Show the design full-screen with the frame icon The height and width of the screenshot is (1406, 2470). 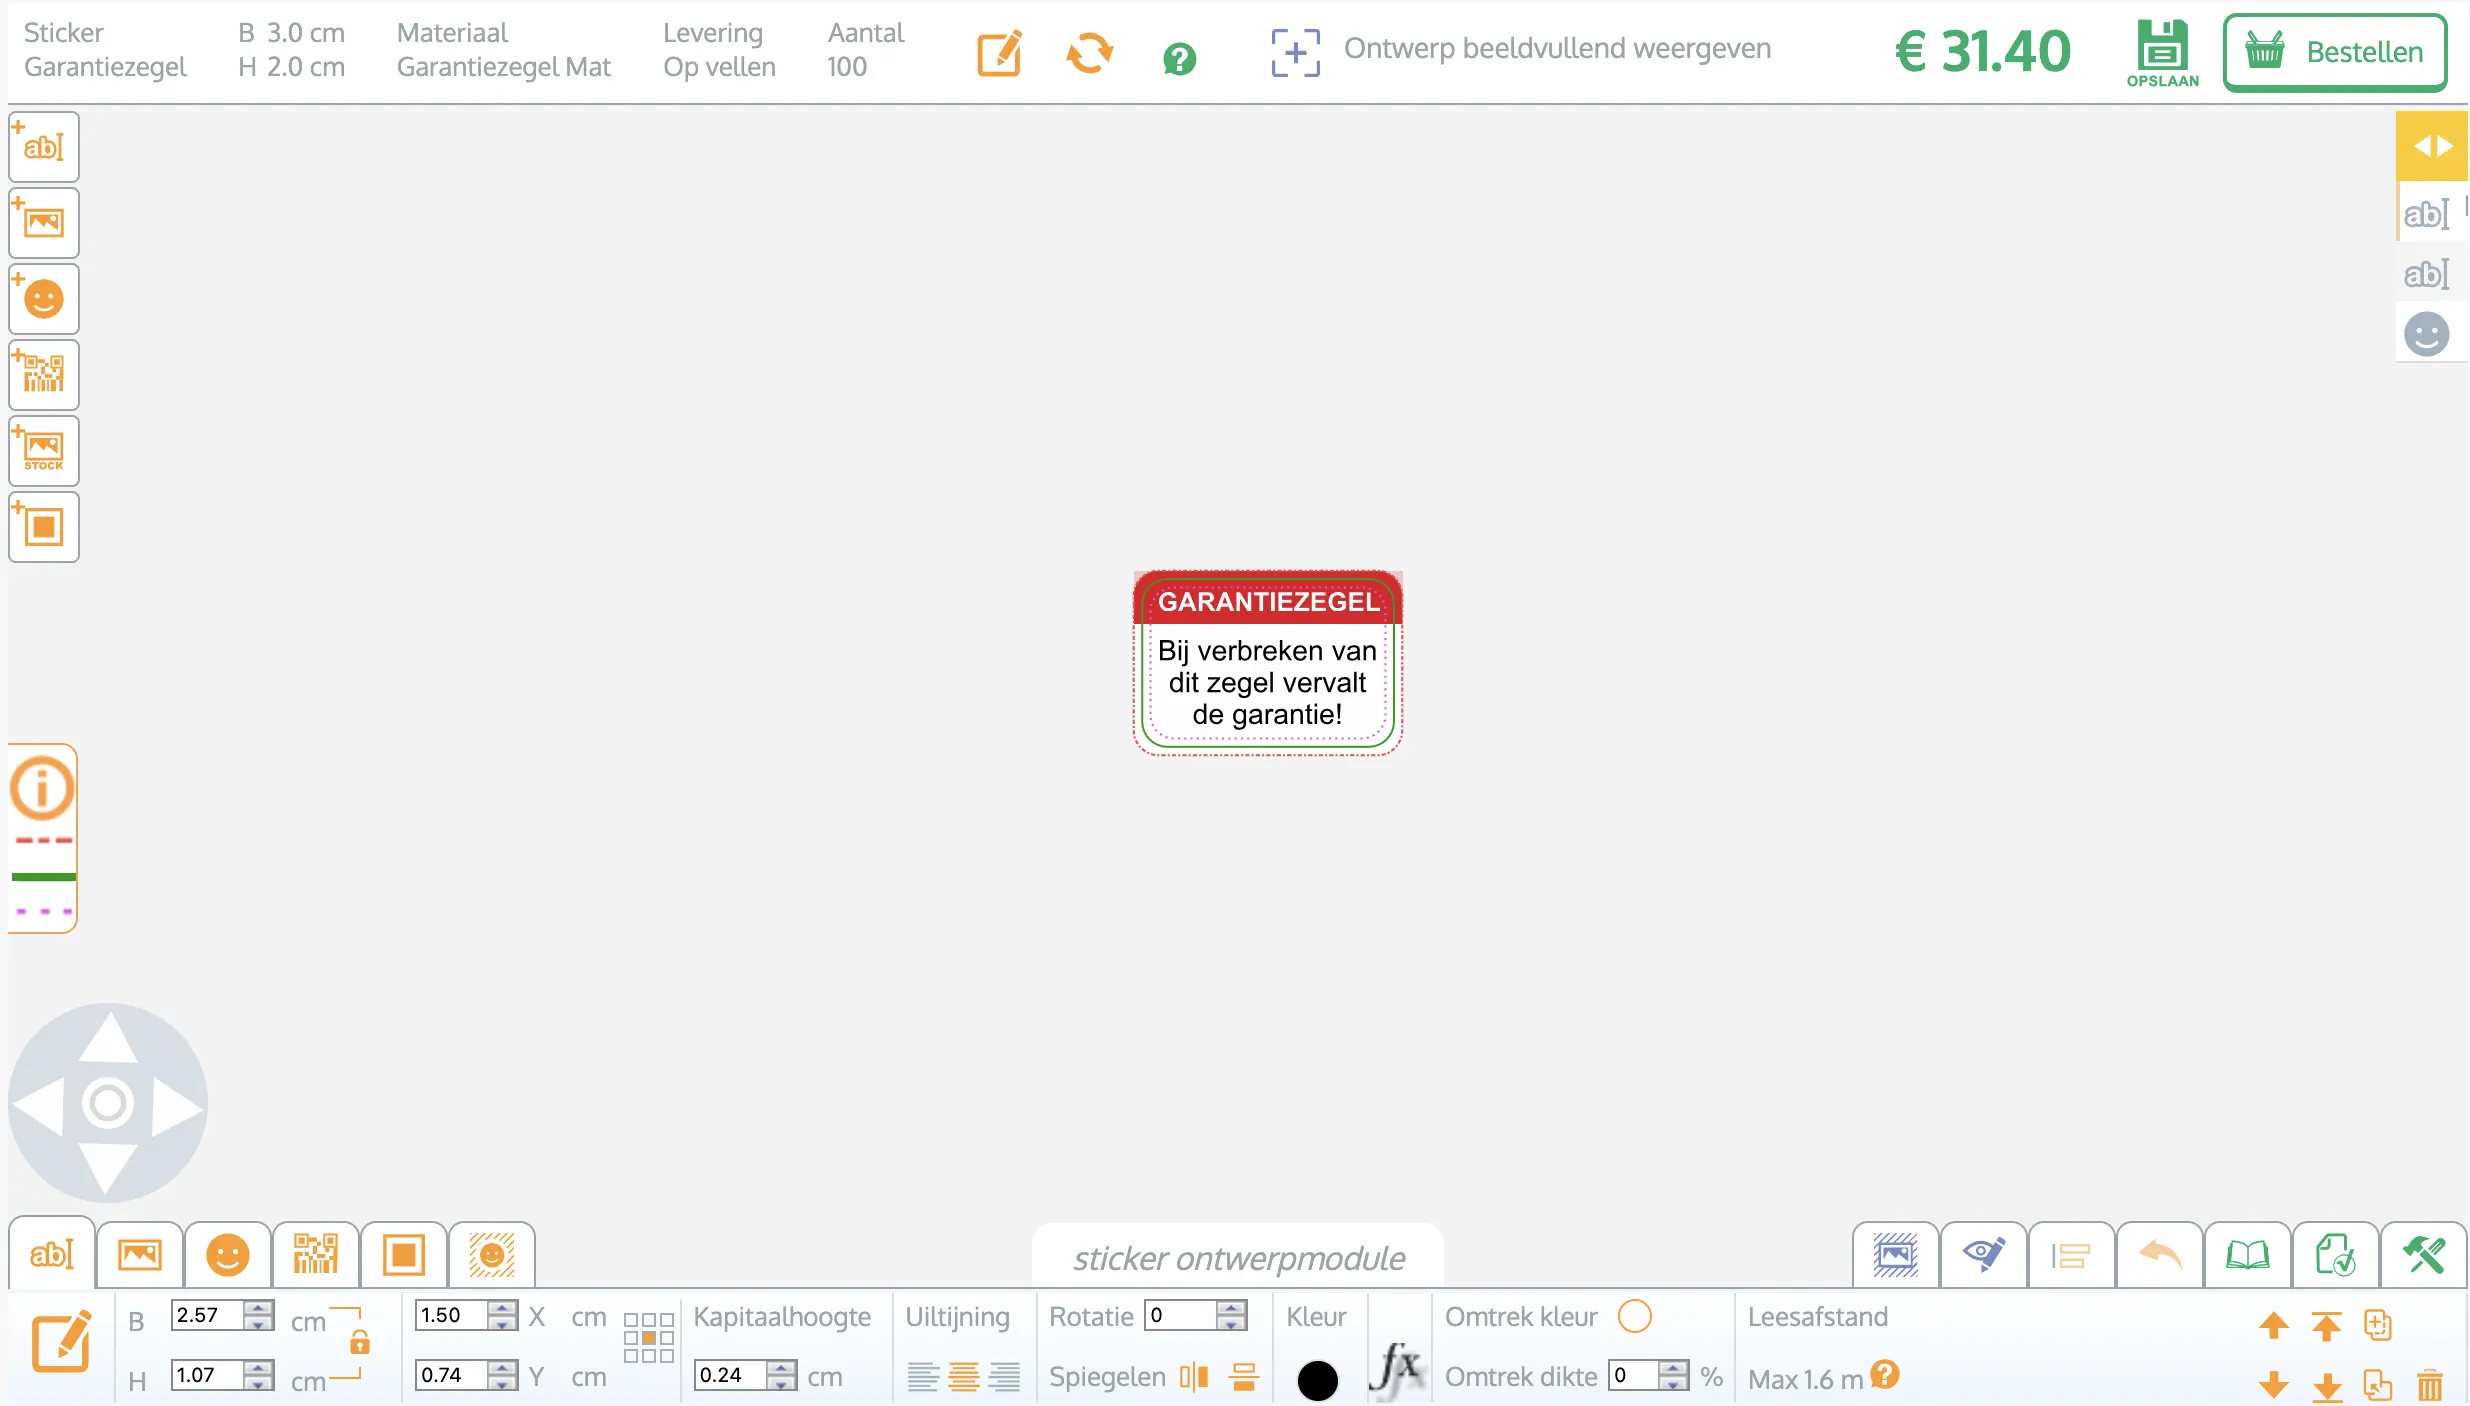pos(1295,52)
